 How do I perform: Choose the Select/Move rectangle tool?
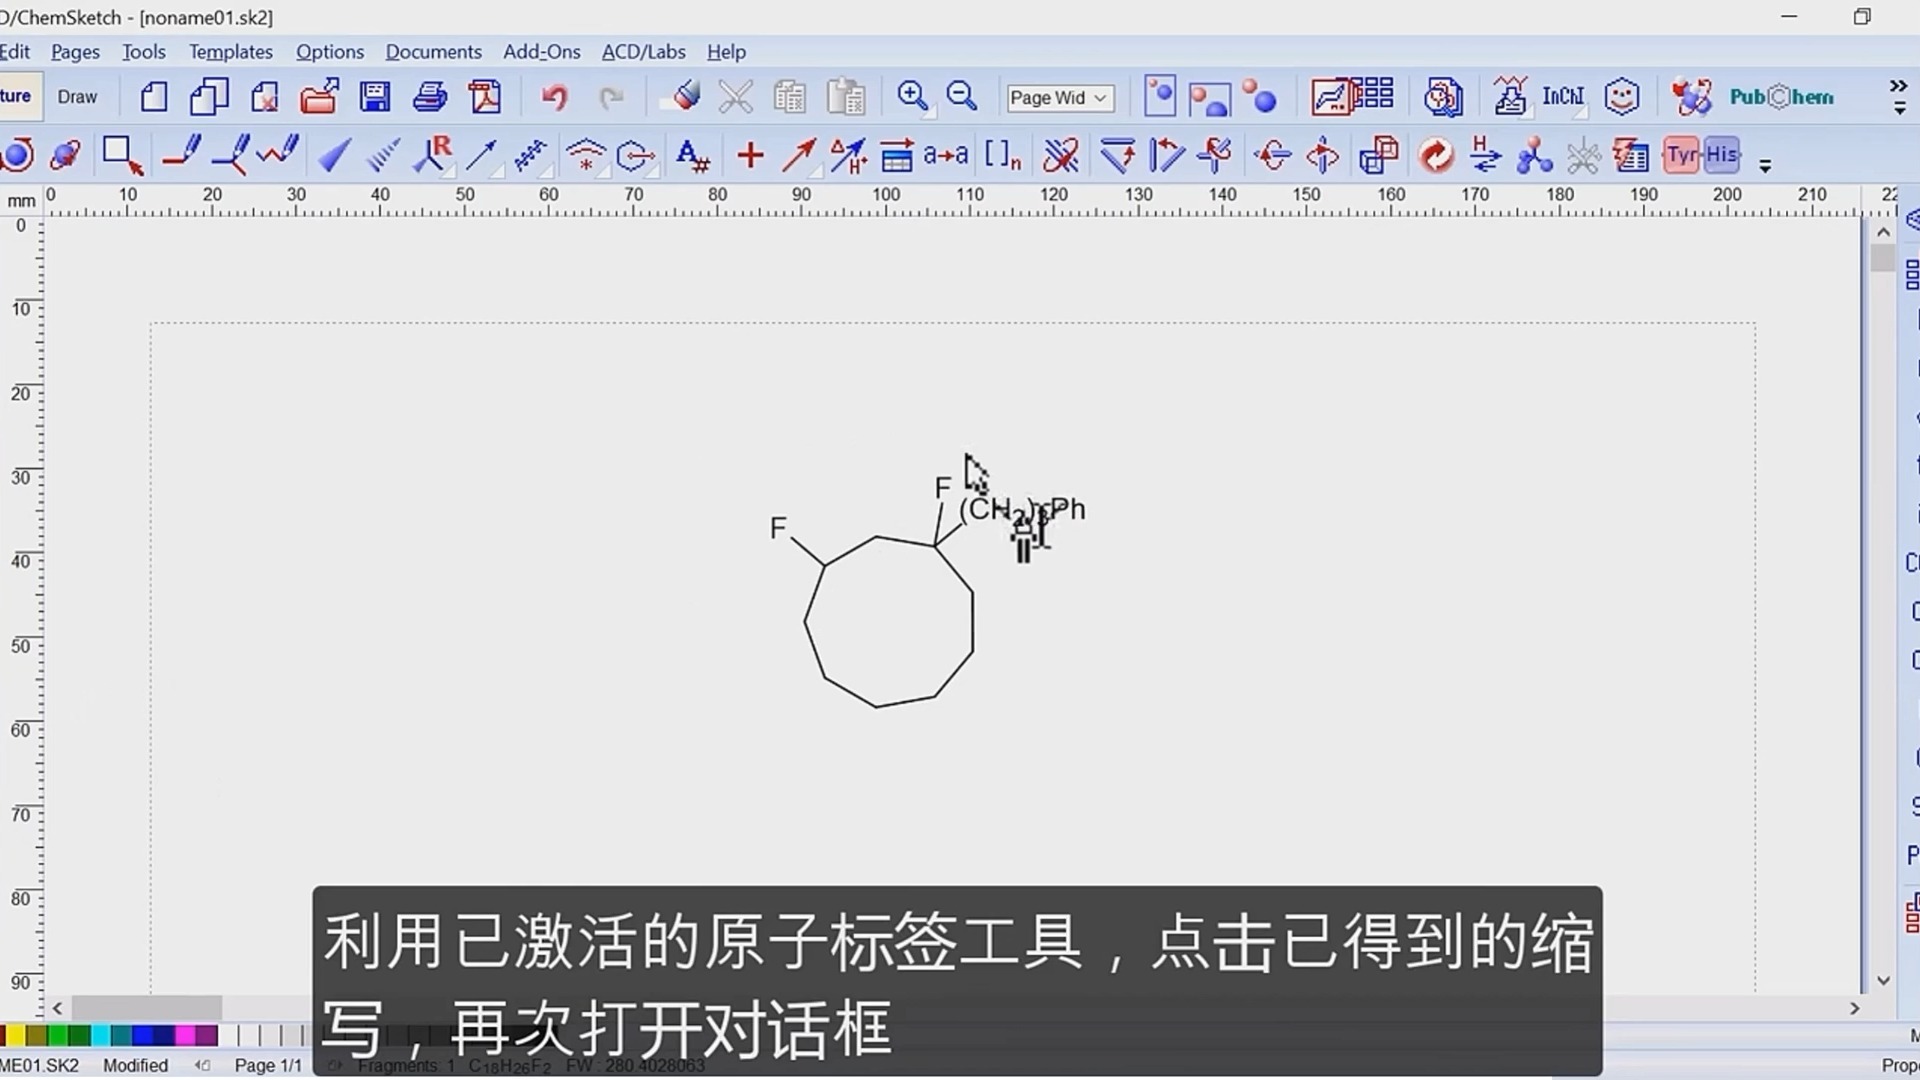click(122, 155)
